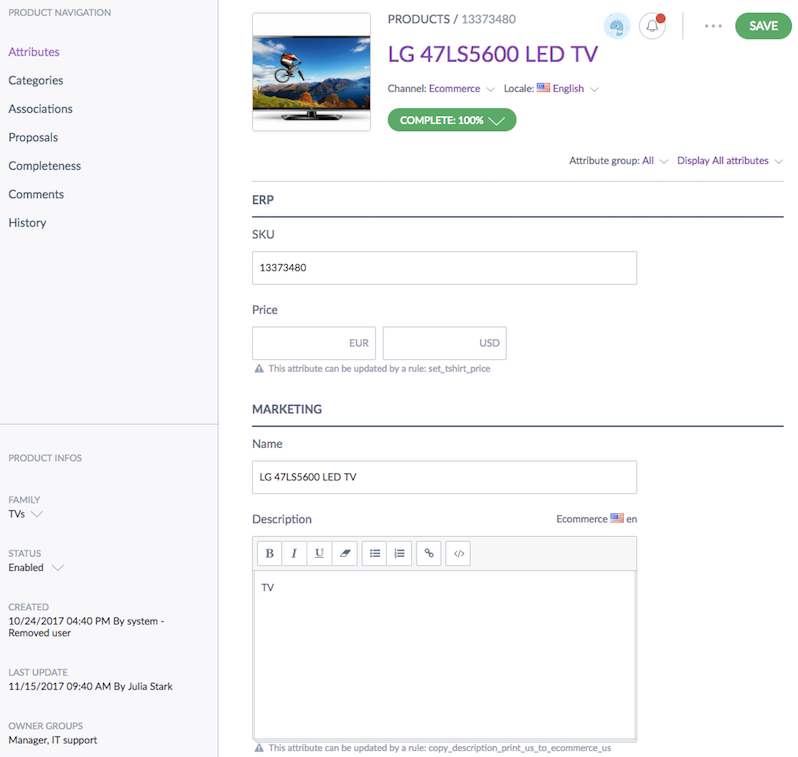Click the eraser remove-formatting icon
798x757 pixels.
pyautogui.click(x=345, y=553)
